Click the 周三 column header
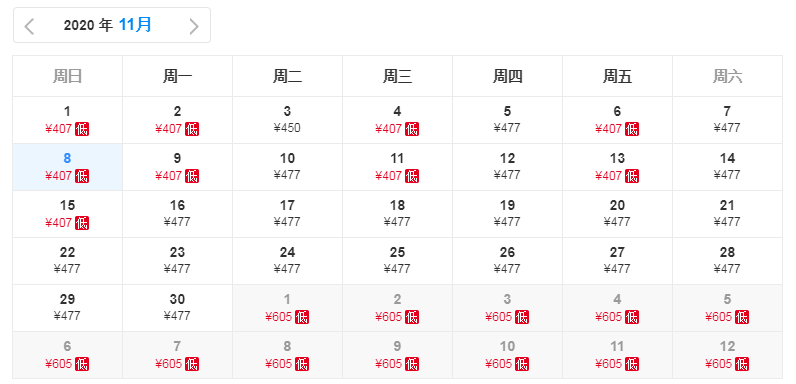Screen dimensions: 796x384 coord(397,76)
